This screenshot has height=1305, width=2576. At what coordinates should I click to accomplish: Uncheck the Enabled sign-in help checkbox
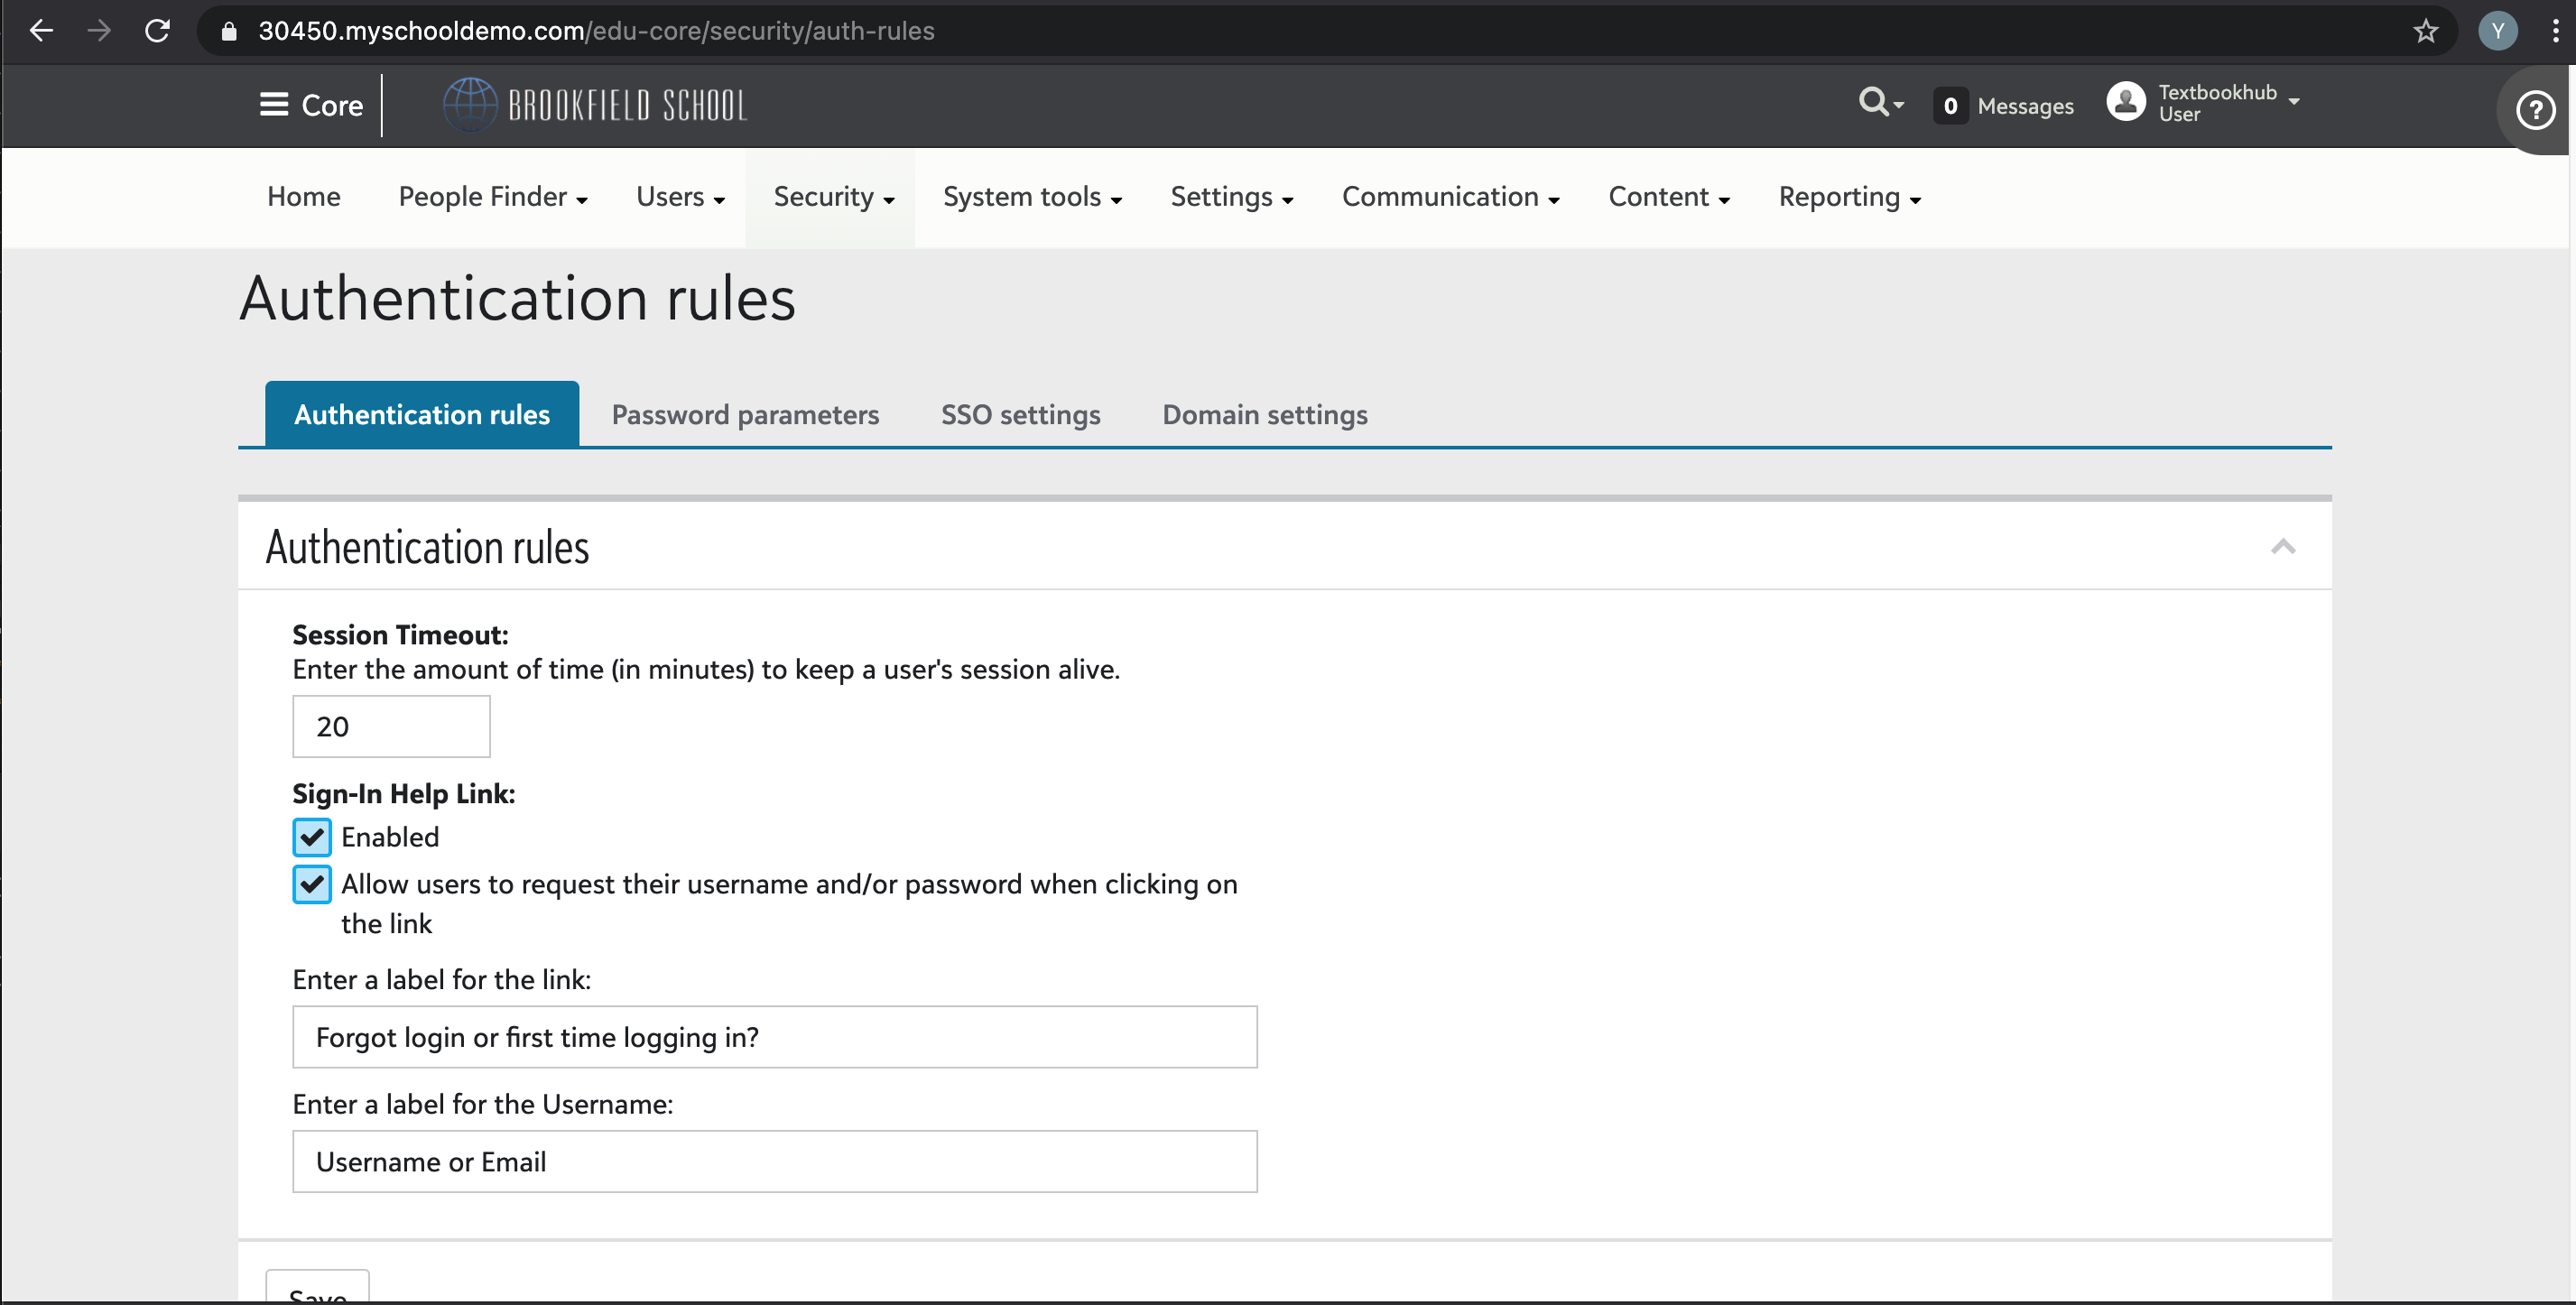pyautogui.click(x=312, y=837)
